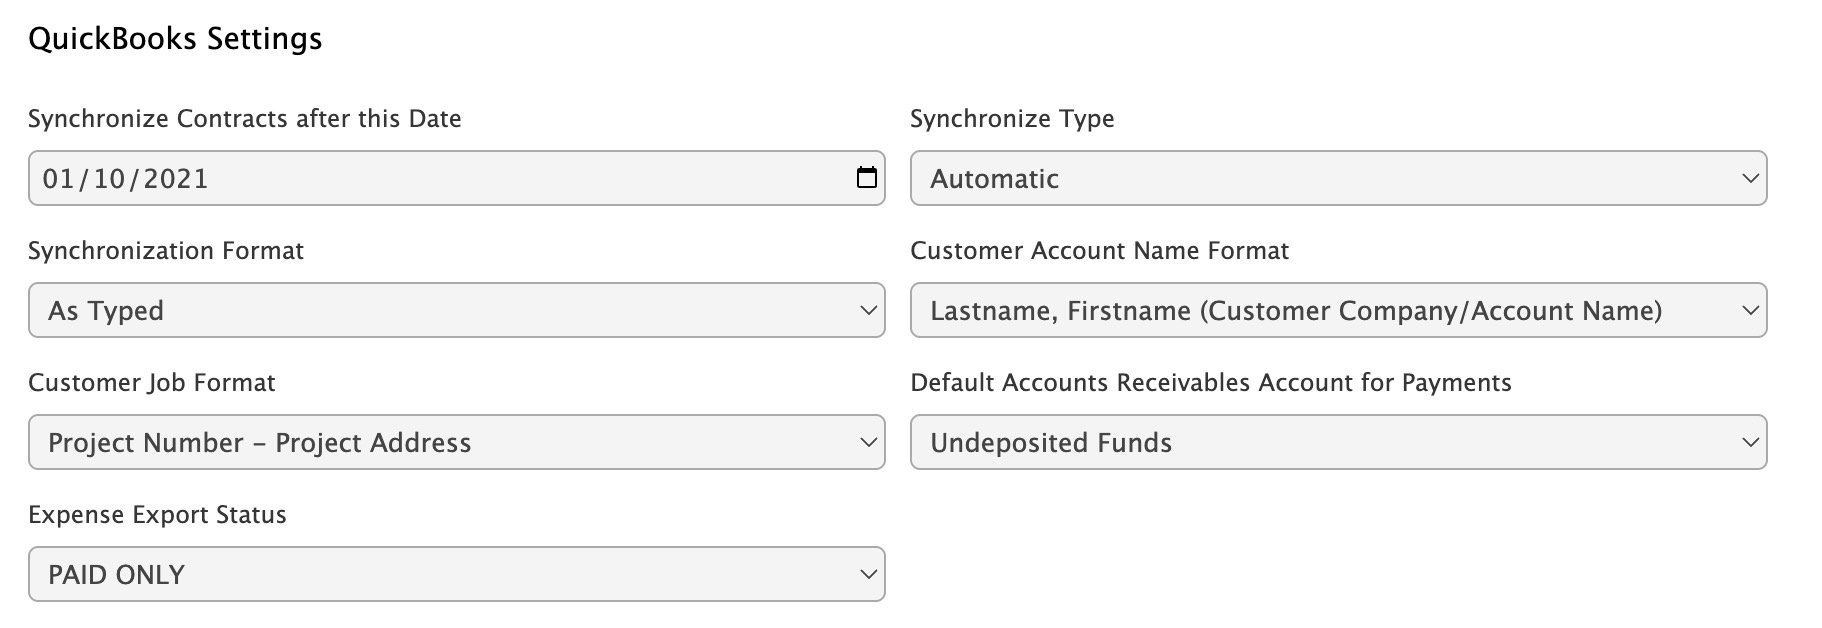The height and width of the screenshot is (628, 1822).
Task: Select the month segment of the date
Action: [58, 179]
